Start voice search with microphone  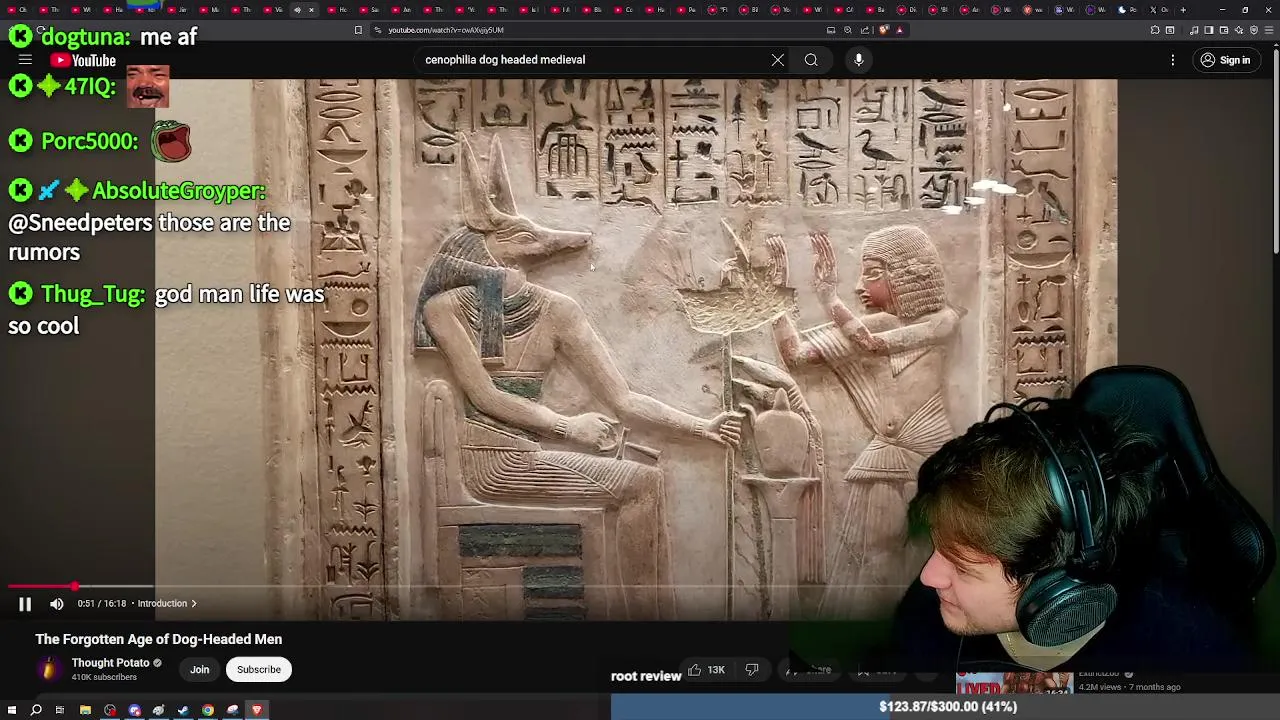pyautogui.click(x=858, y=60)
